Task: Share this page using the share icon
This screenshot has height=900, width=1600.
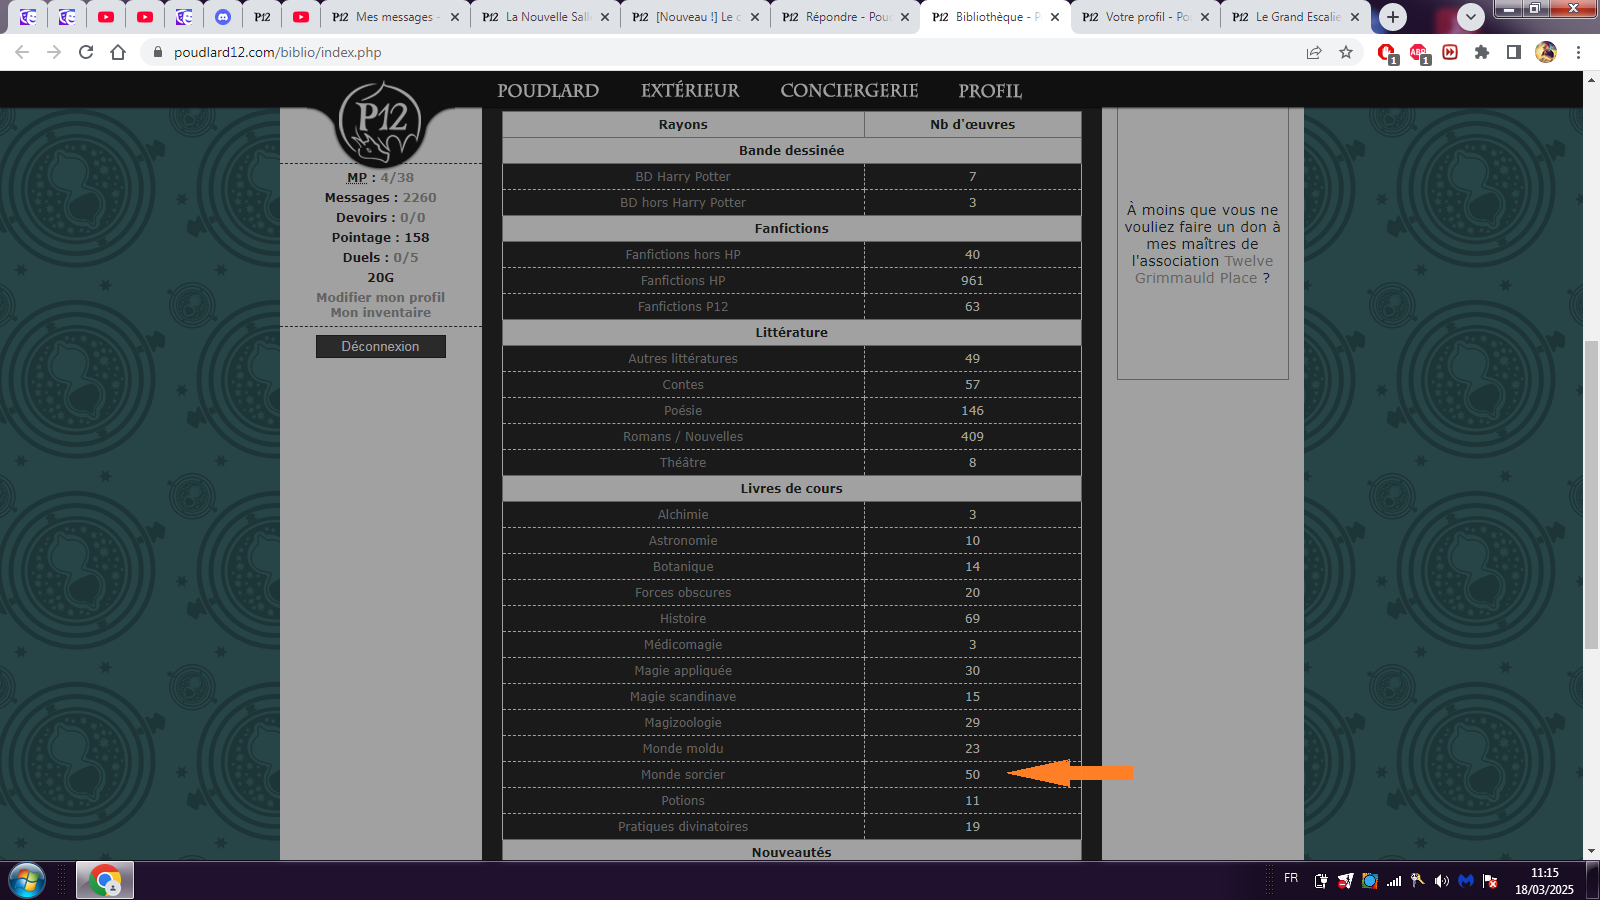Action: point(1314,52)
